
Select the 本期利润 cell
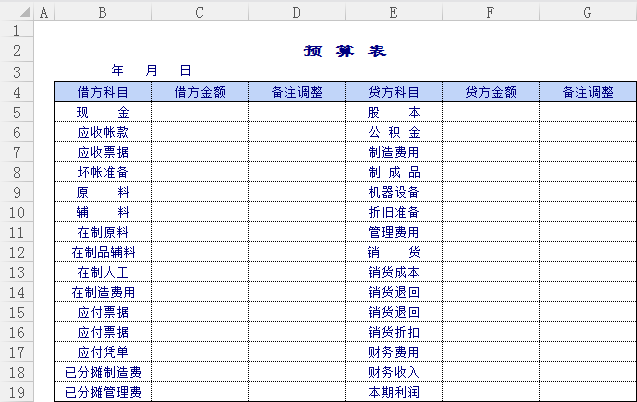pos(394,392)
